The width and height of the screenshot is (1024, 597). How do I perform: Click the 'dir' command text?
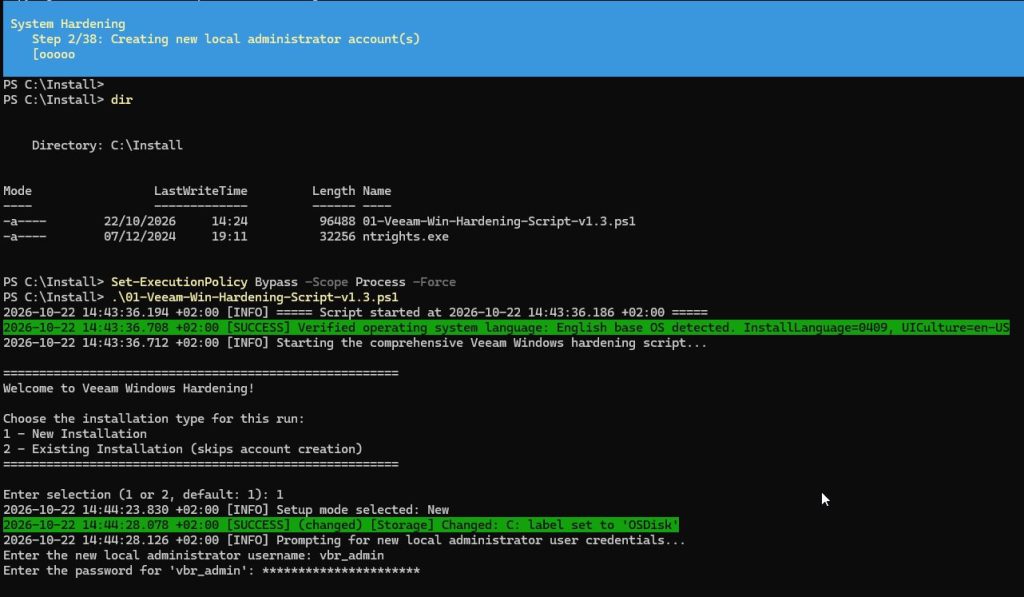coord(121,100)
